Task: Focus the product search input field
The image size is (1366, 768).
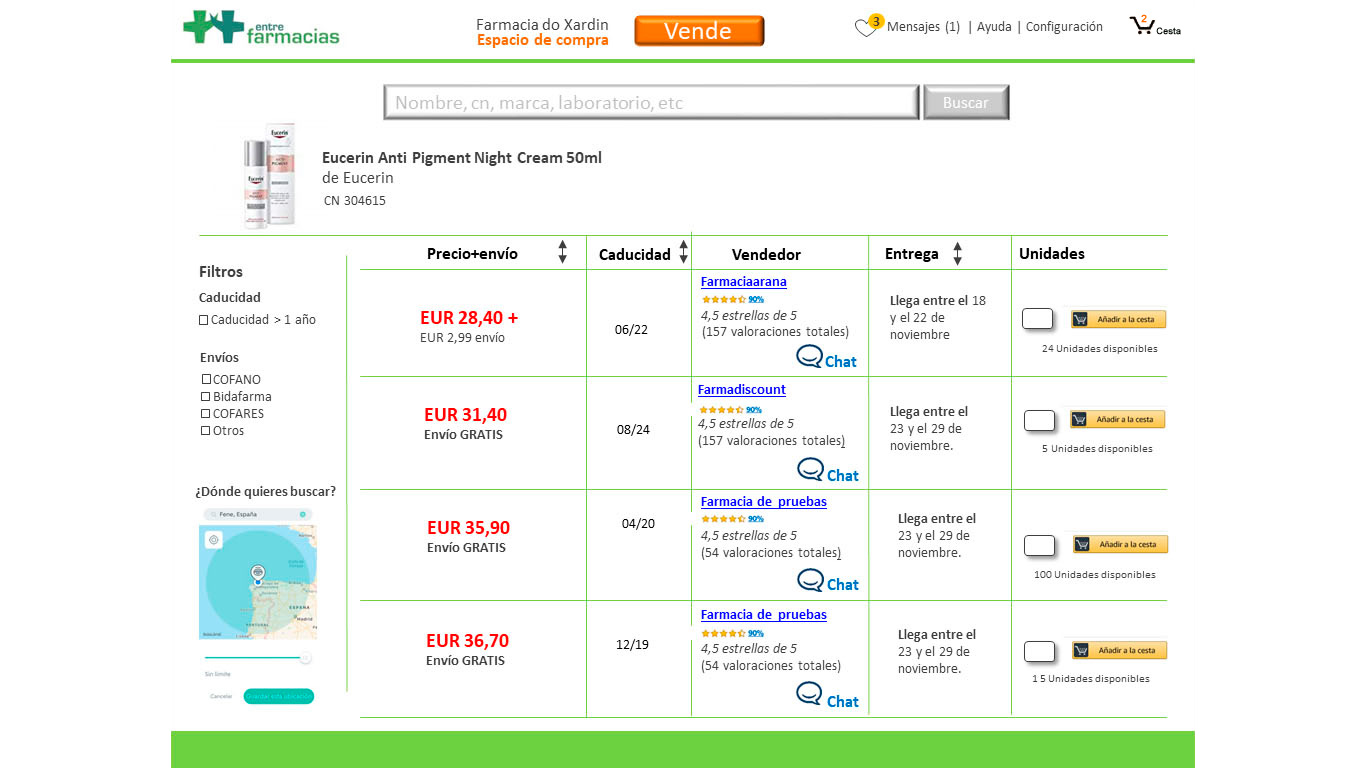Action: click(x=651, y=102)
